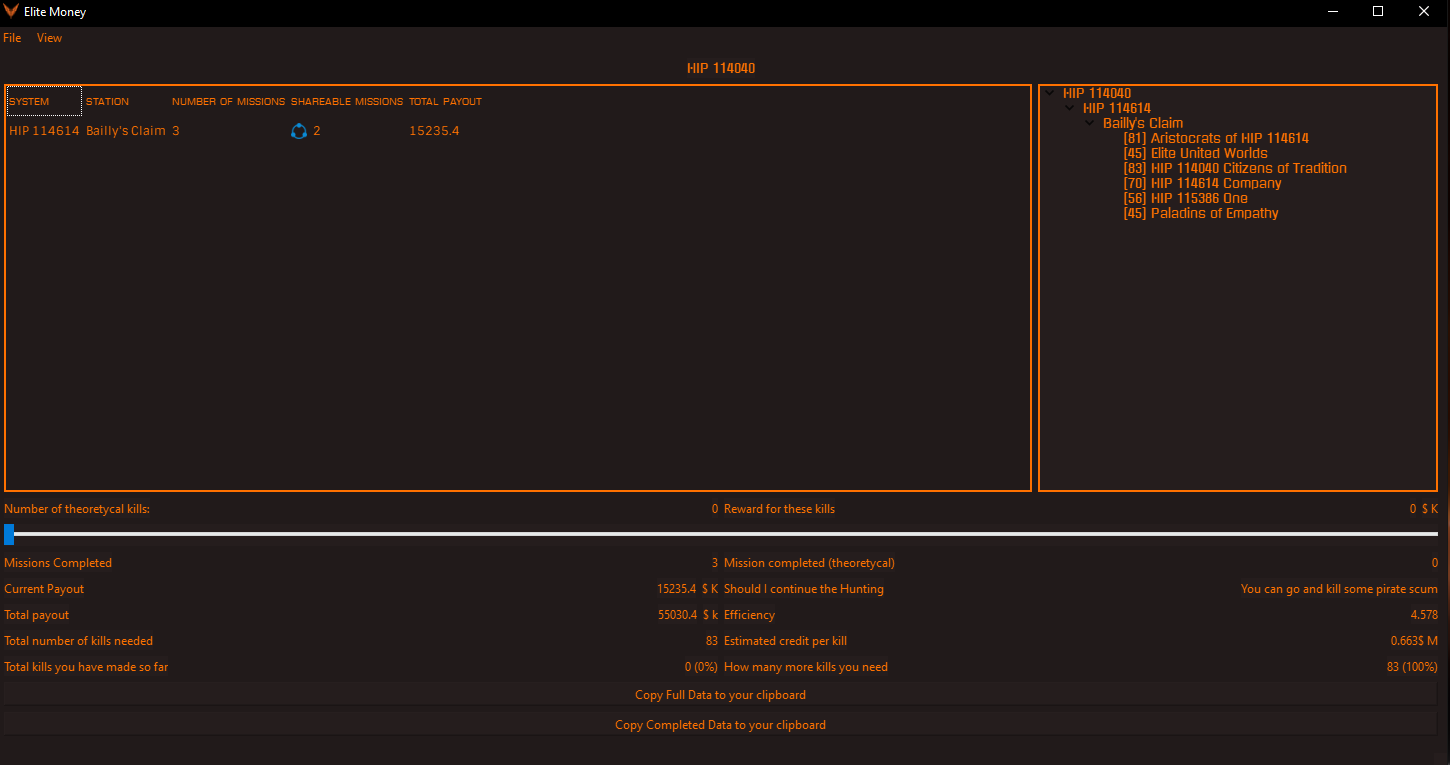The image size is (1450, 765).
Task: Click the middle of the kills slider track
Action: tap(720, 534)
